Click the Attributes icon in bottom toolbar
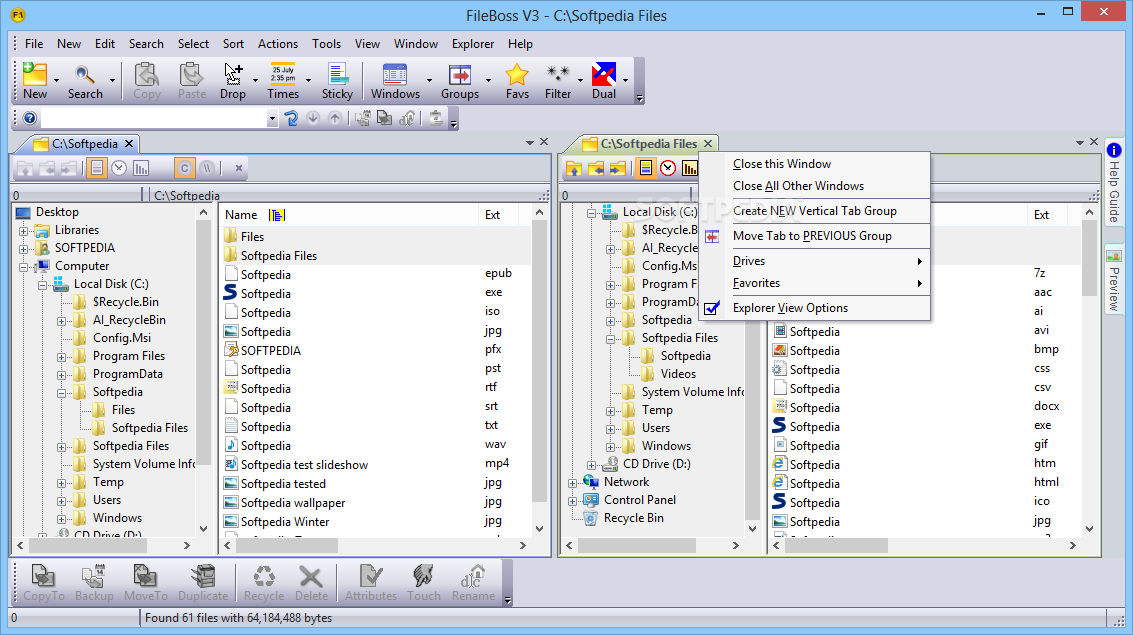Image resolution: width=1133 pixels, height=635 pixels. point(371,583)
